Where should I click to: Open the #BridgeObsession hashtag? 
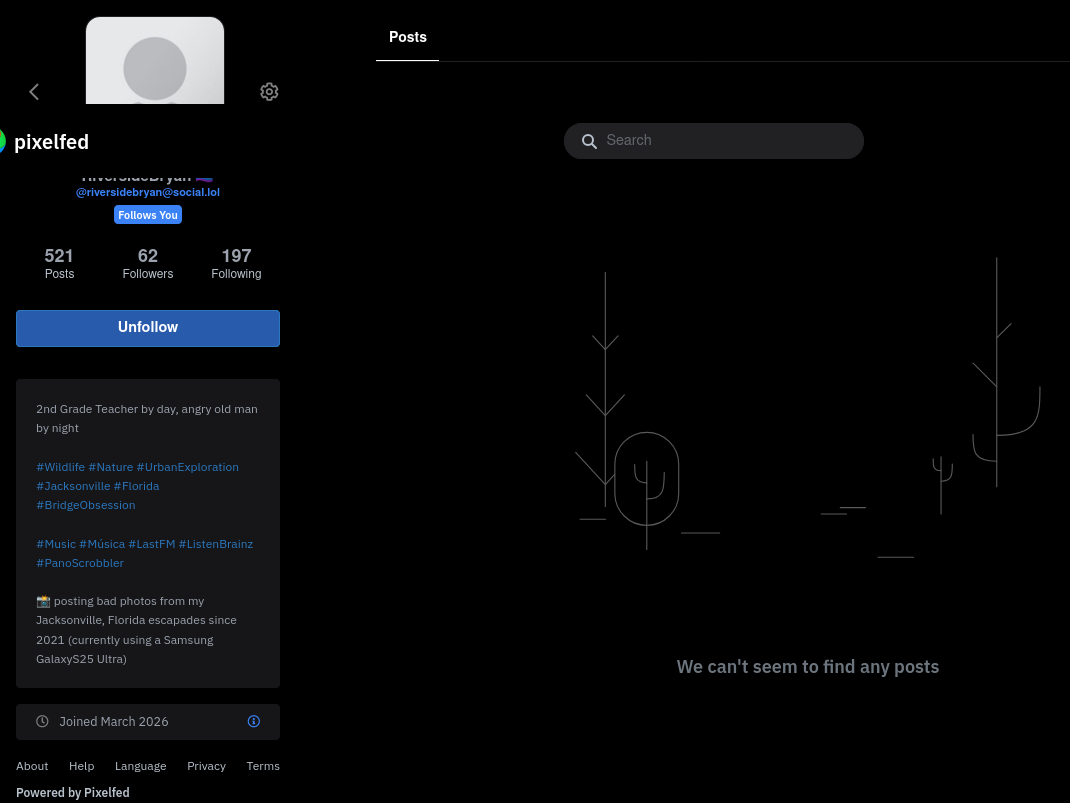click(85, 506)
